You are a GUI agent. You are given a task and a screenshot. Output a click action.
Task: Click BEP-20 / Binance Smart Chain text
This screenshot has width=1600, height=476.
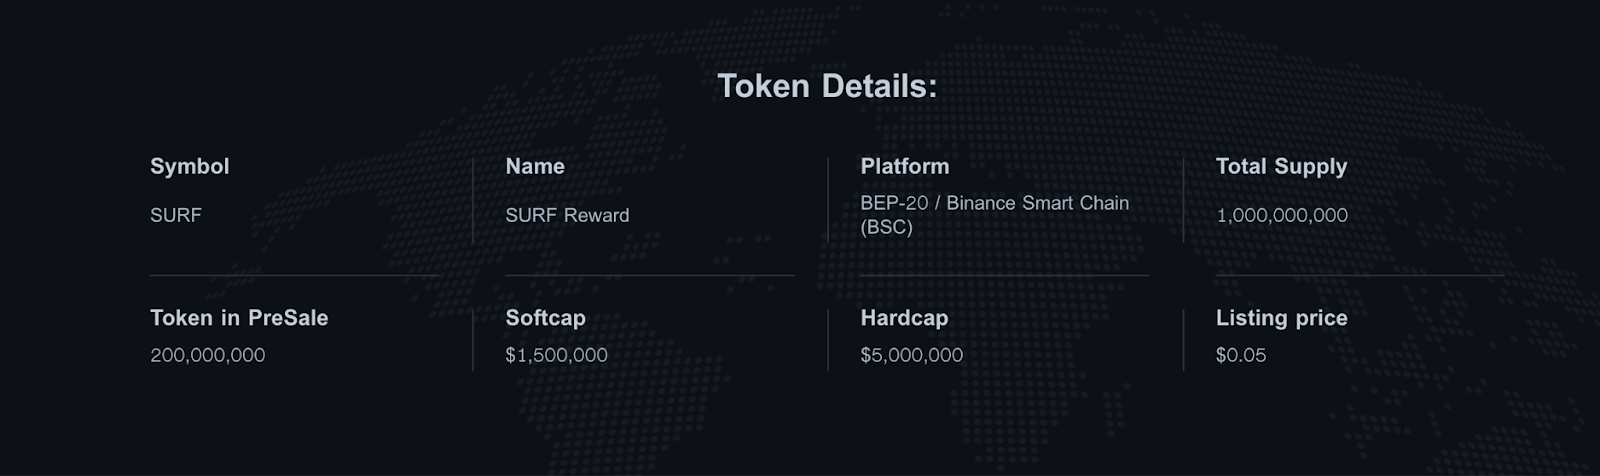point(995,203)
